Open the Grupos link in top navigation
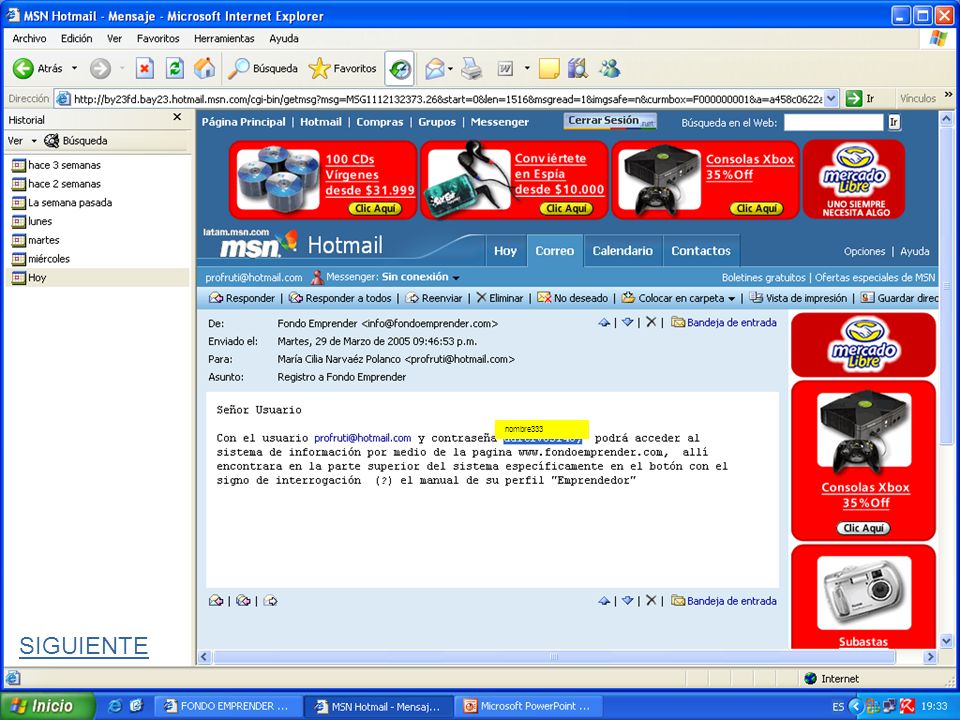The width and height of the screenshot is (960, 720). 437,122
